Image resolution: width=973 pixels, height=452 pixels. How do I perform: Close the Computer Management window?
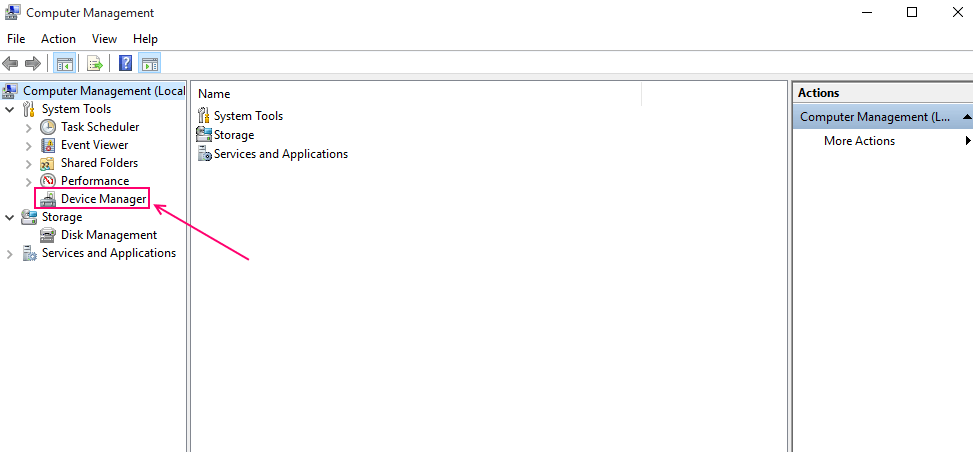[957, 12]
